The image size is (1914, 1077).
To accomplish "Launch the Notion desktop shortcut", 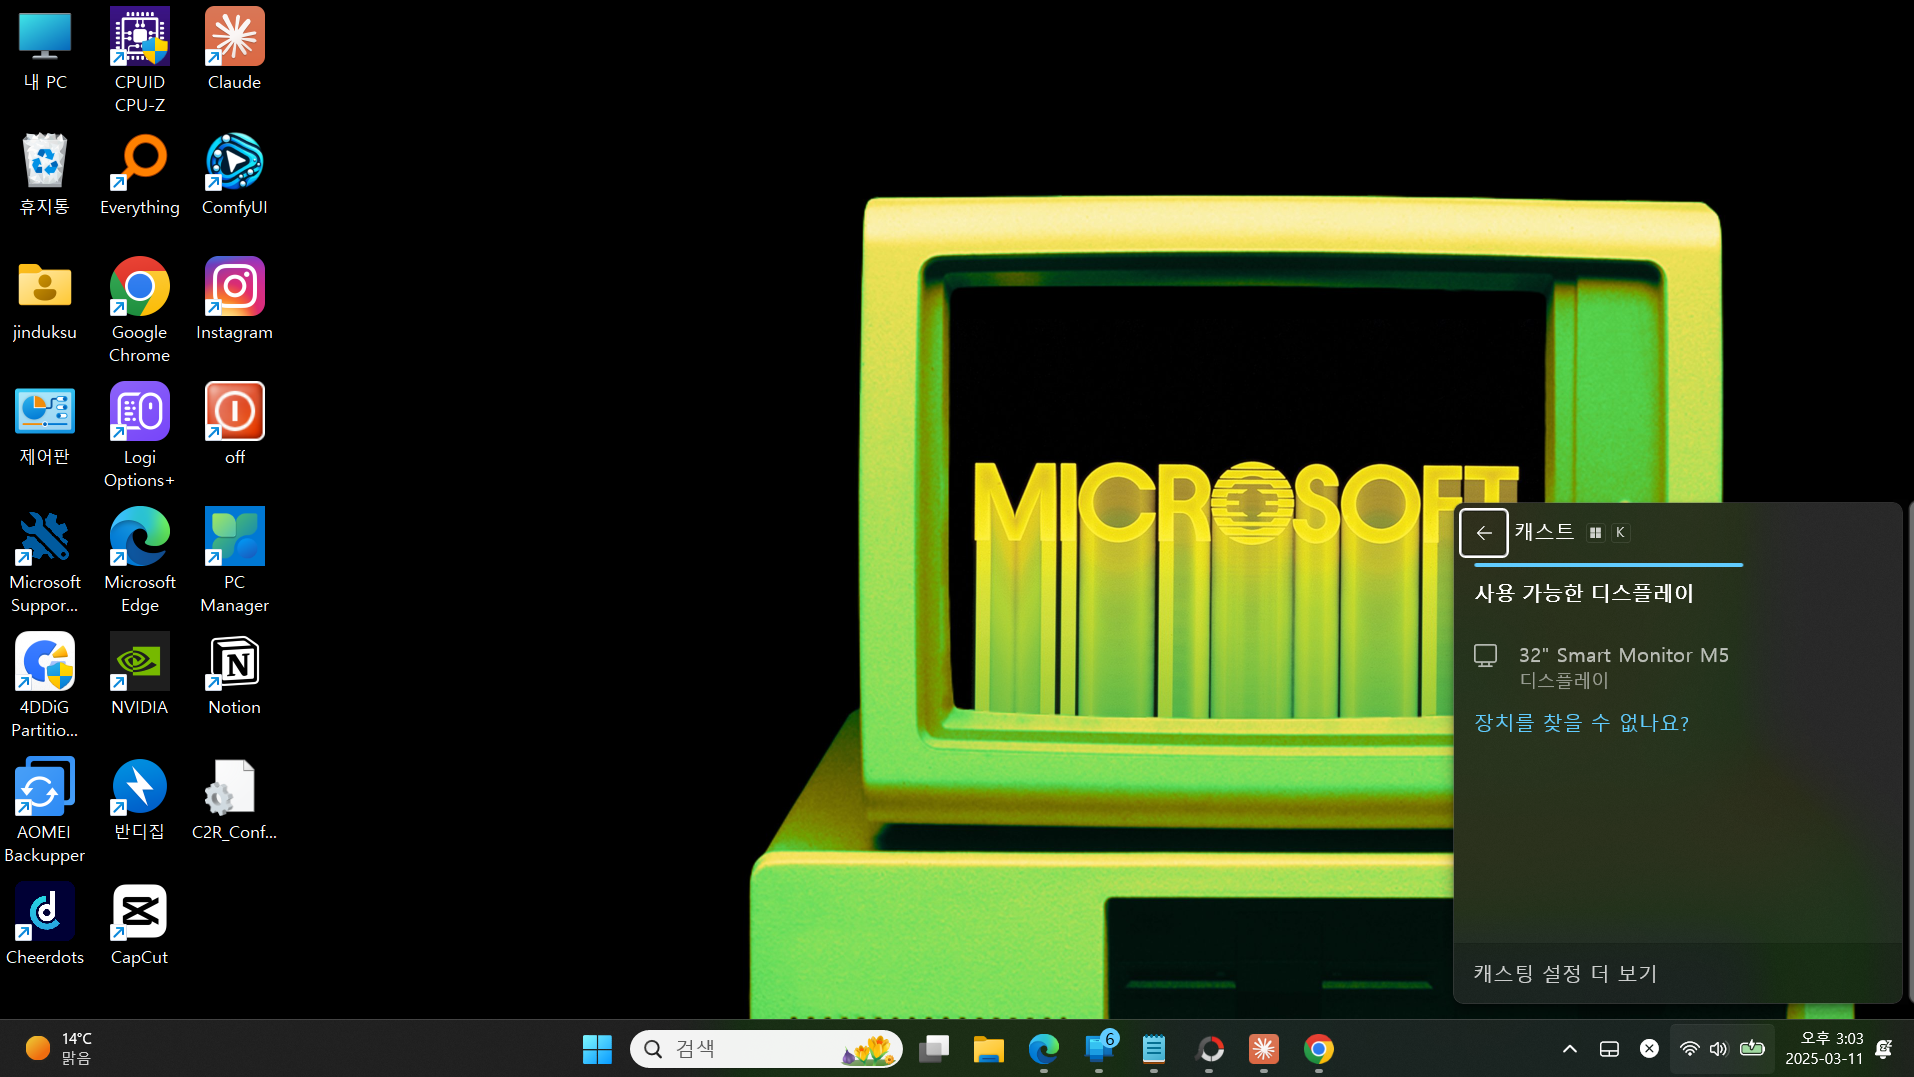I will tap(234, 675).
